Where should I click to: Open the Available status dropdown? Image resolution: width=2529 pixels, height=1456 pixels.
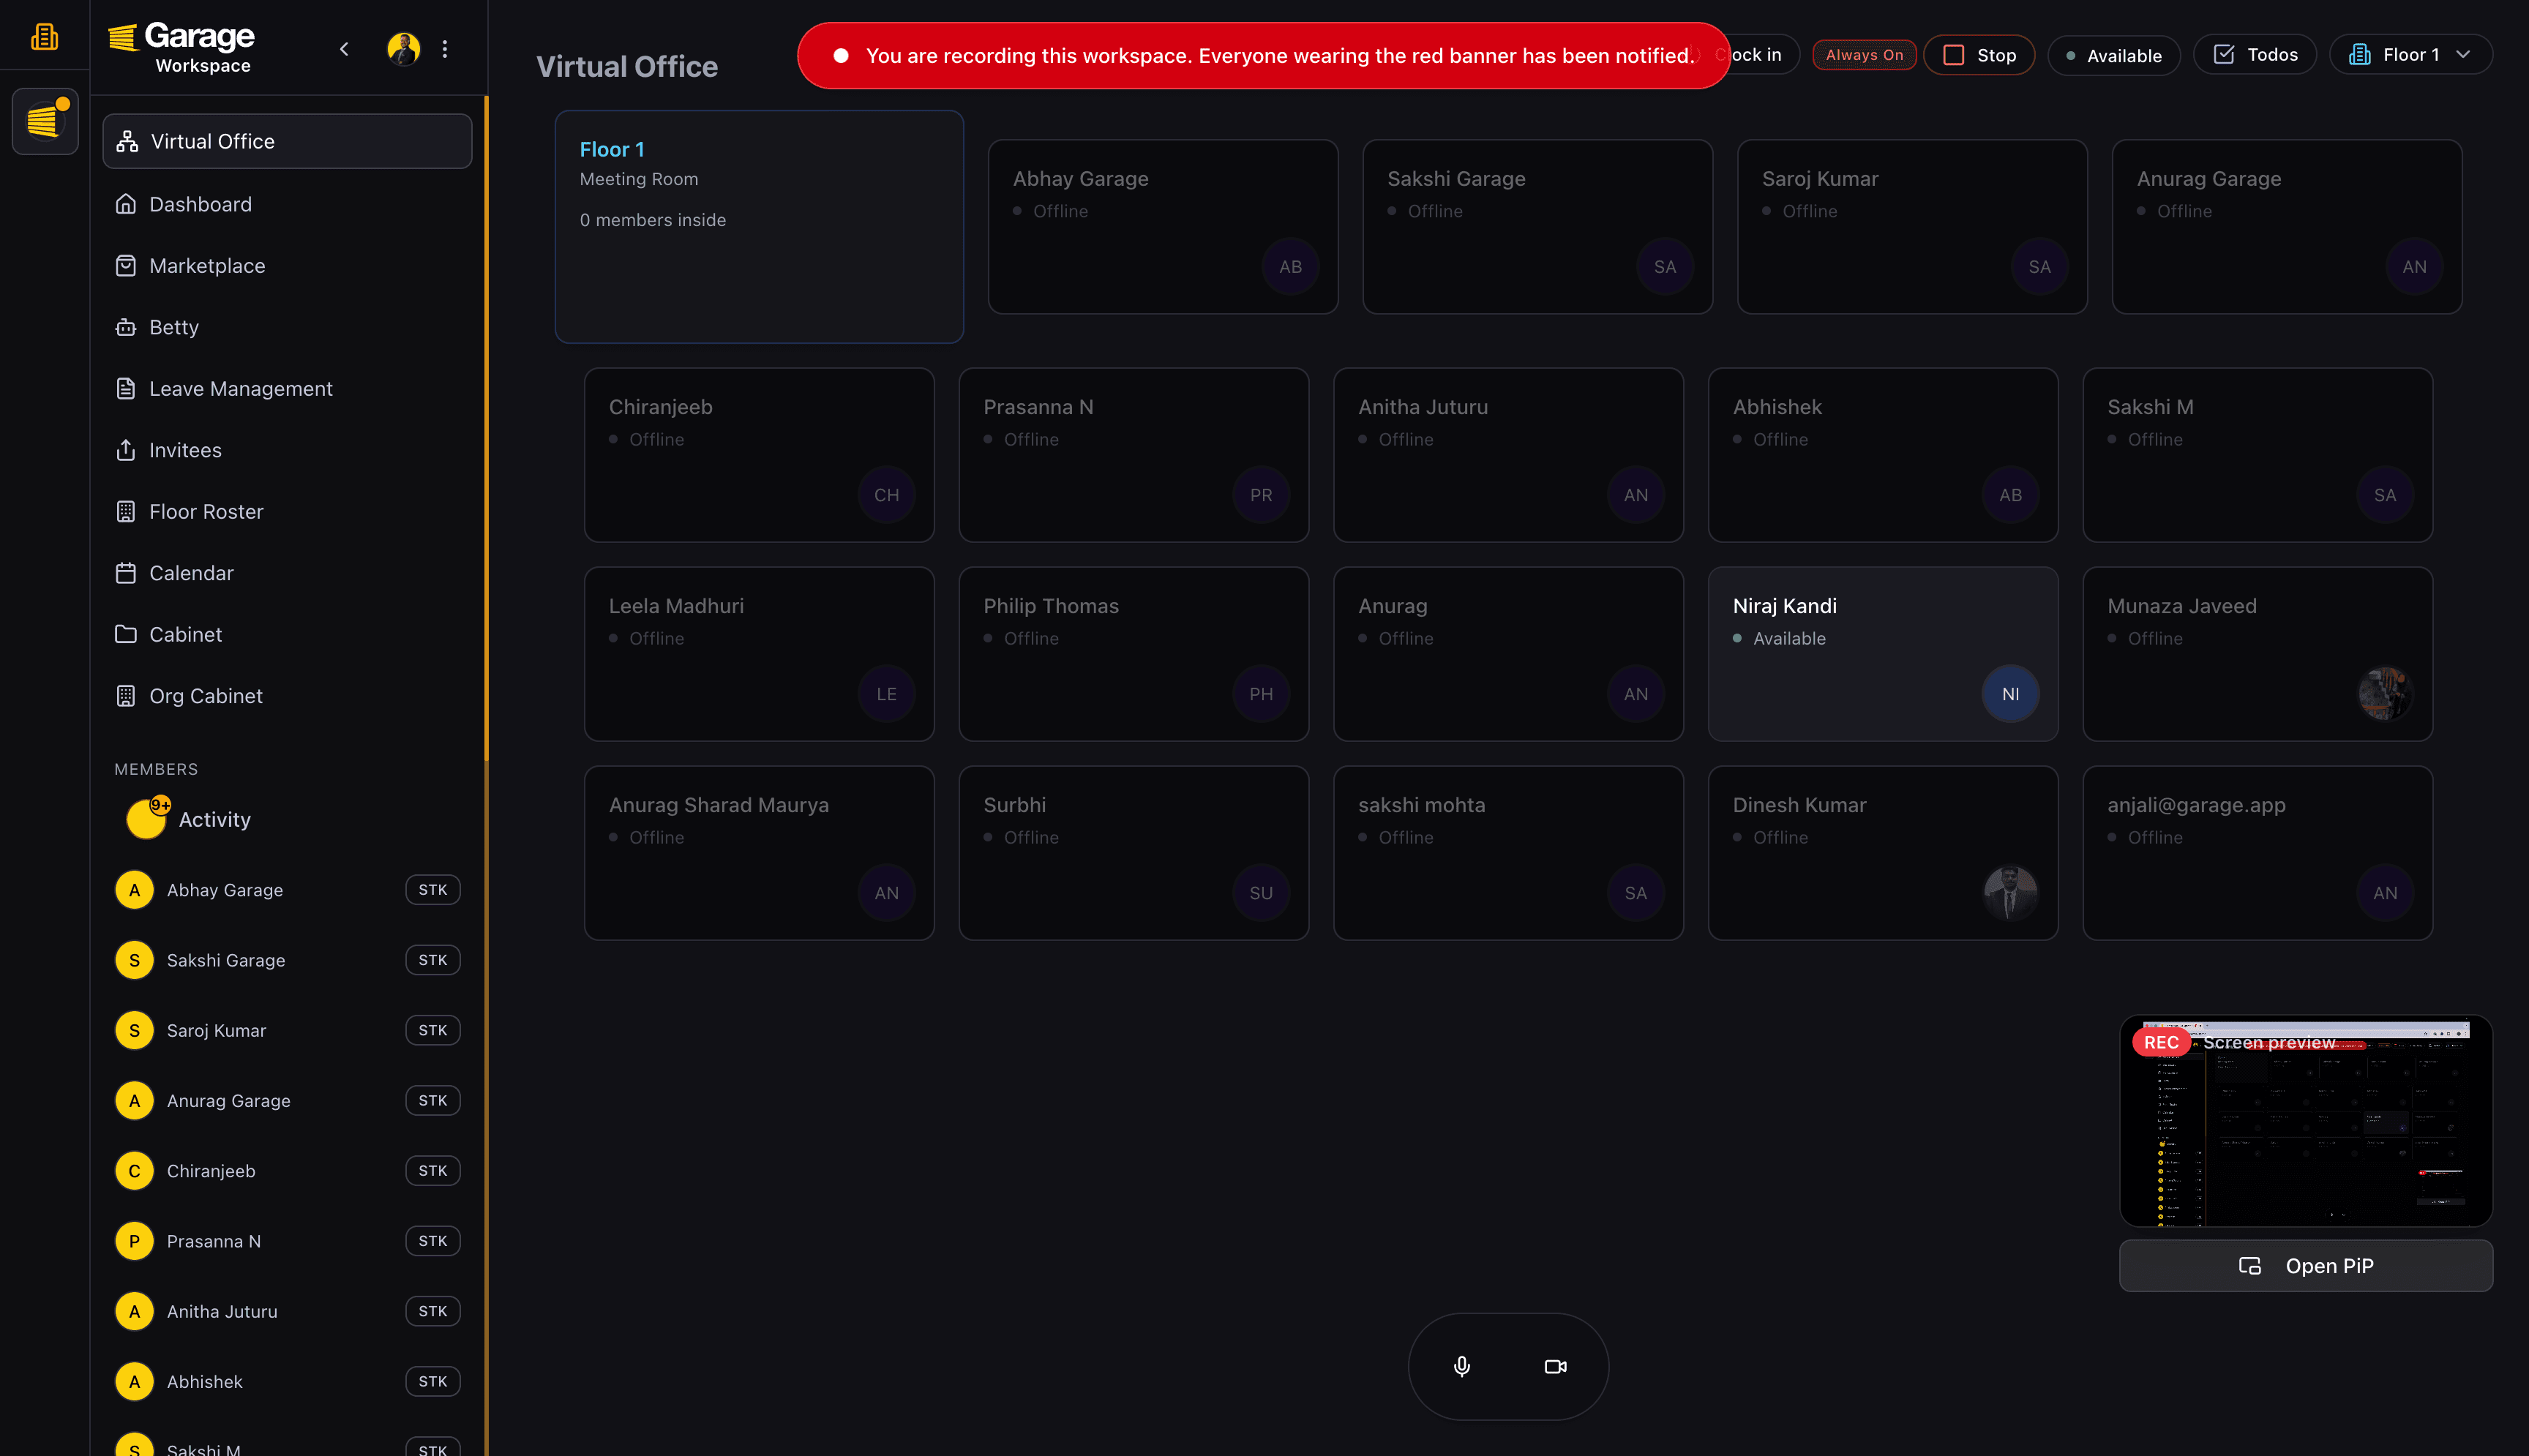[x=2113, y=56]
